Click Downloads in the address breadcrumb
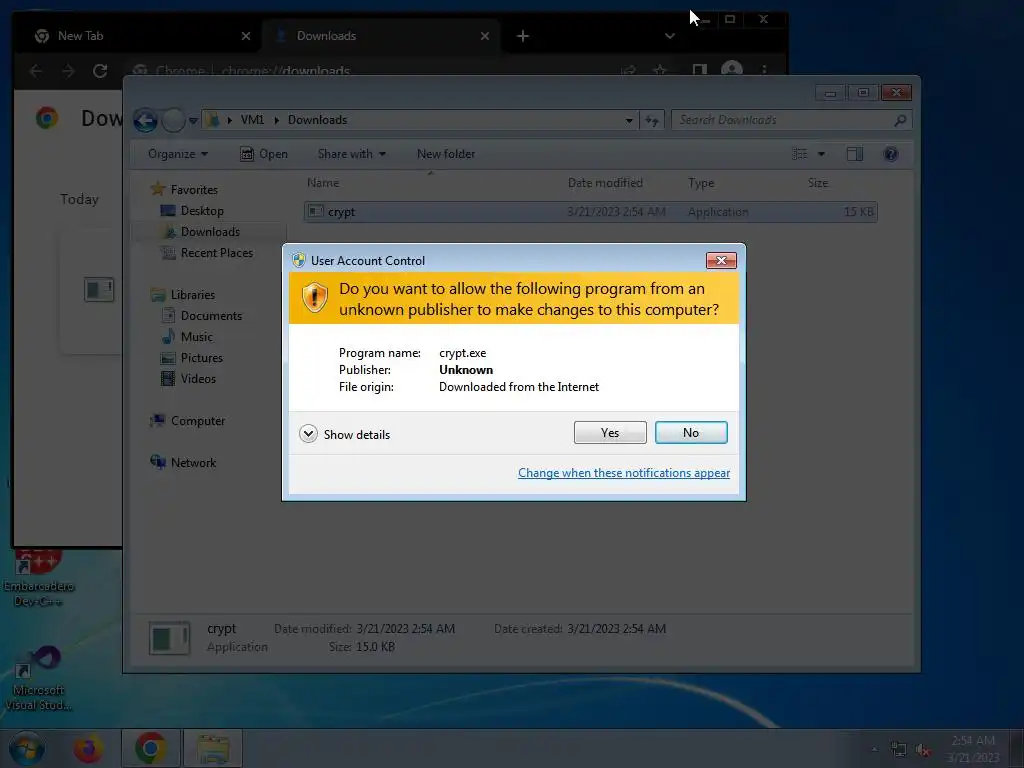Screen dimensions: 1024x768 [317, 120]
